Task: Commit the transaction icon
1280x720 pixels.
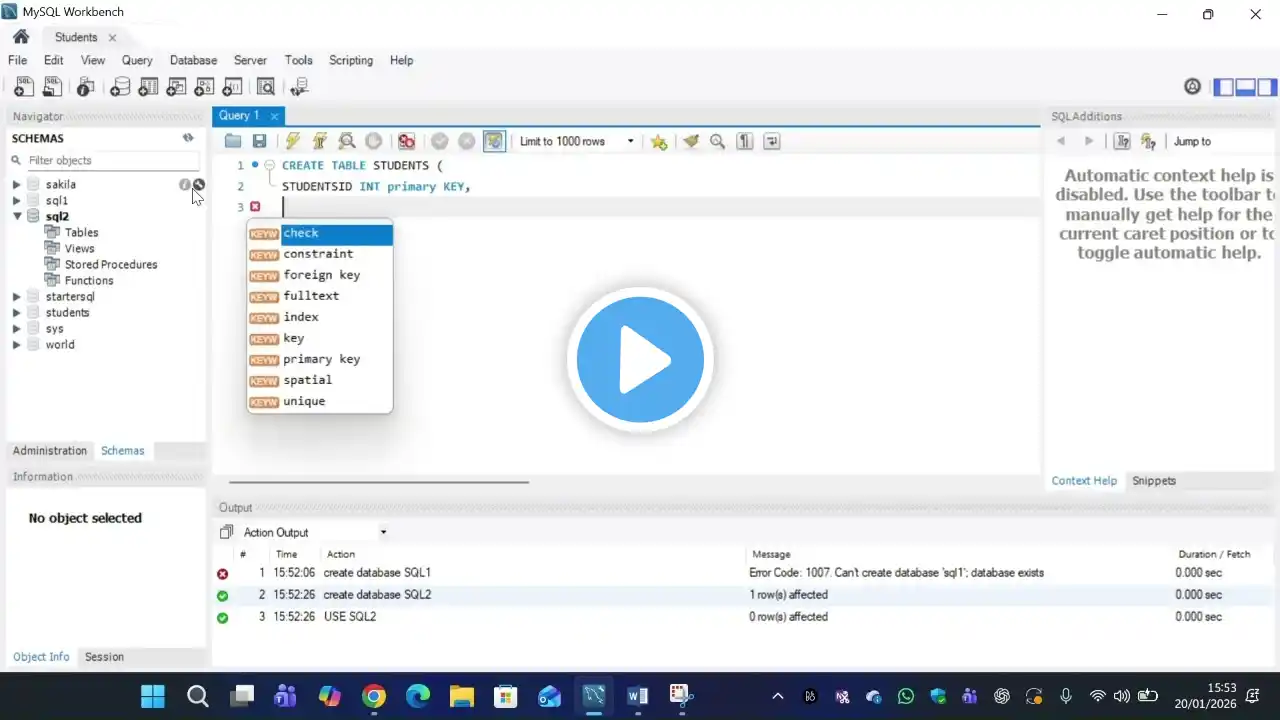Action: (x=439, y=142)
